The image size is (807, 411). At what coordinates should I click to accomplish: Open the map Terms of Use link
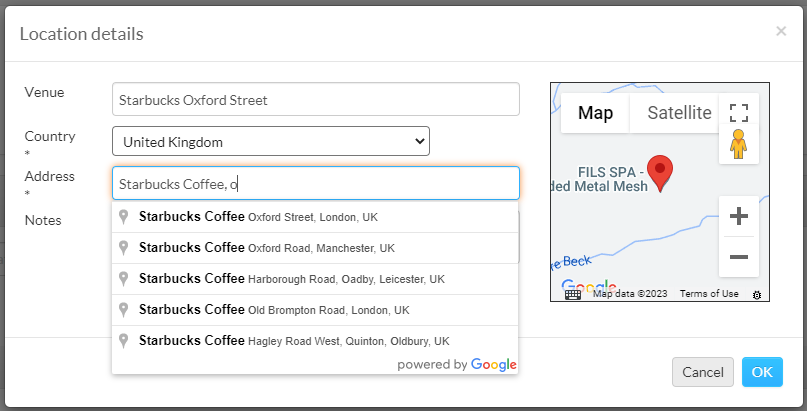[709, 294]
